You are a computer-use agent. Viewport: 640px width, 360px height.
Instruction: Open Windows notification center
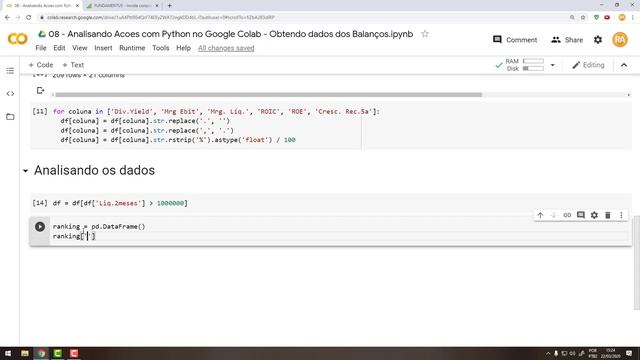tap(629, 353)
